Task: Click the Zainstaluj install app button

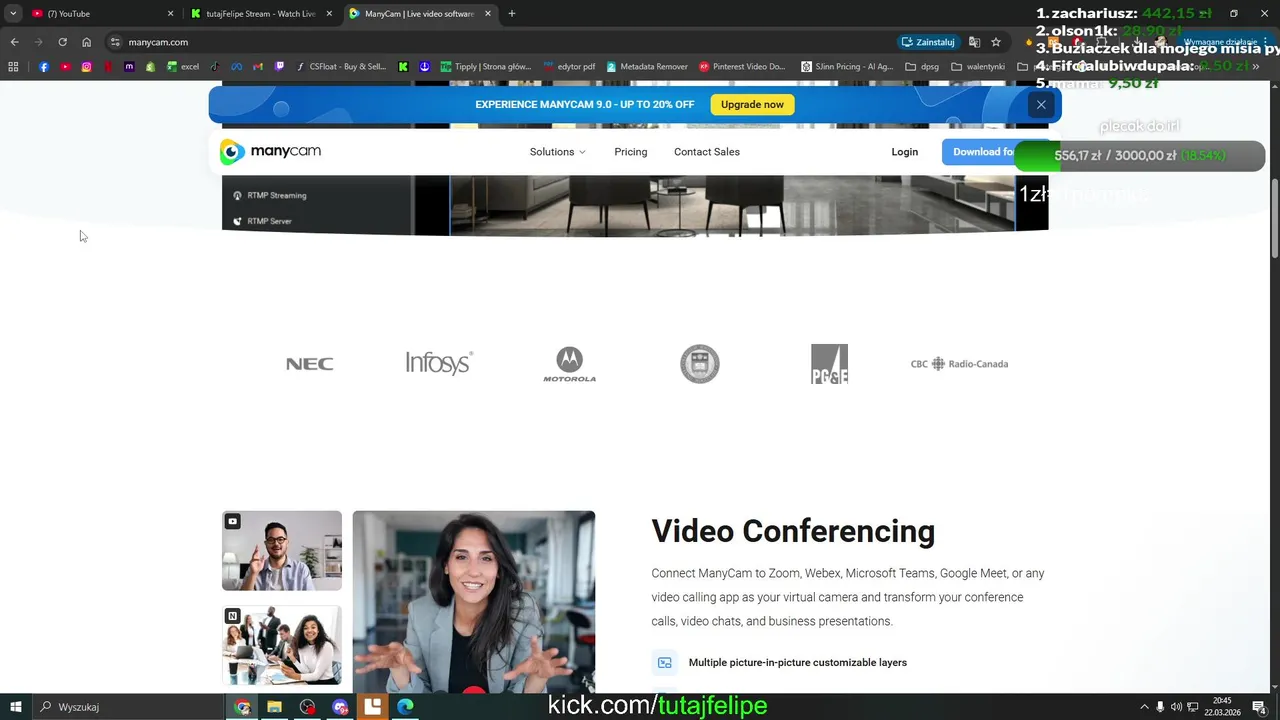Action: click(x=928, y=42)
